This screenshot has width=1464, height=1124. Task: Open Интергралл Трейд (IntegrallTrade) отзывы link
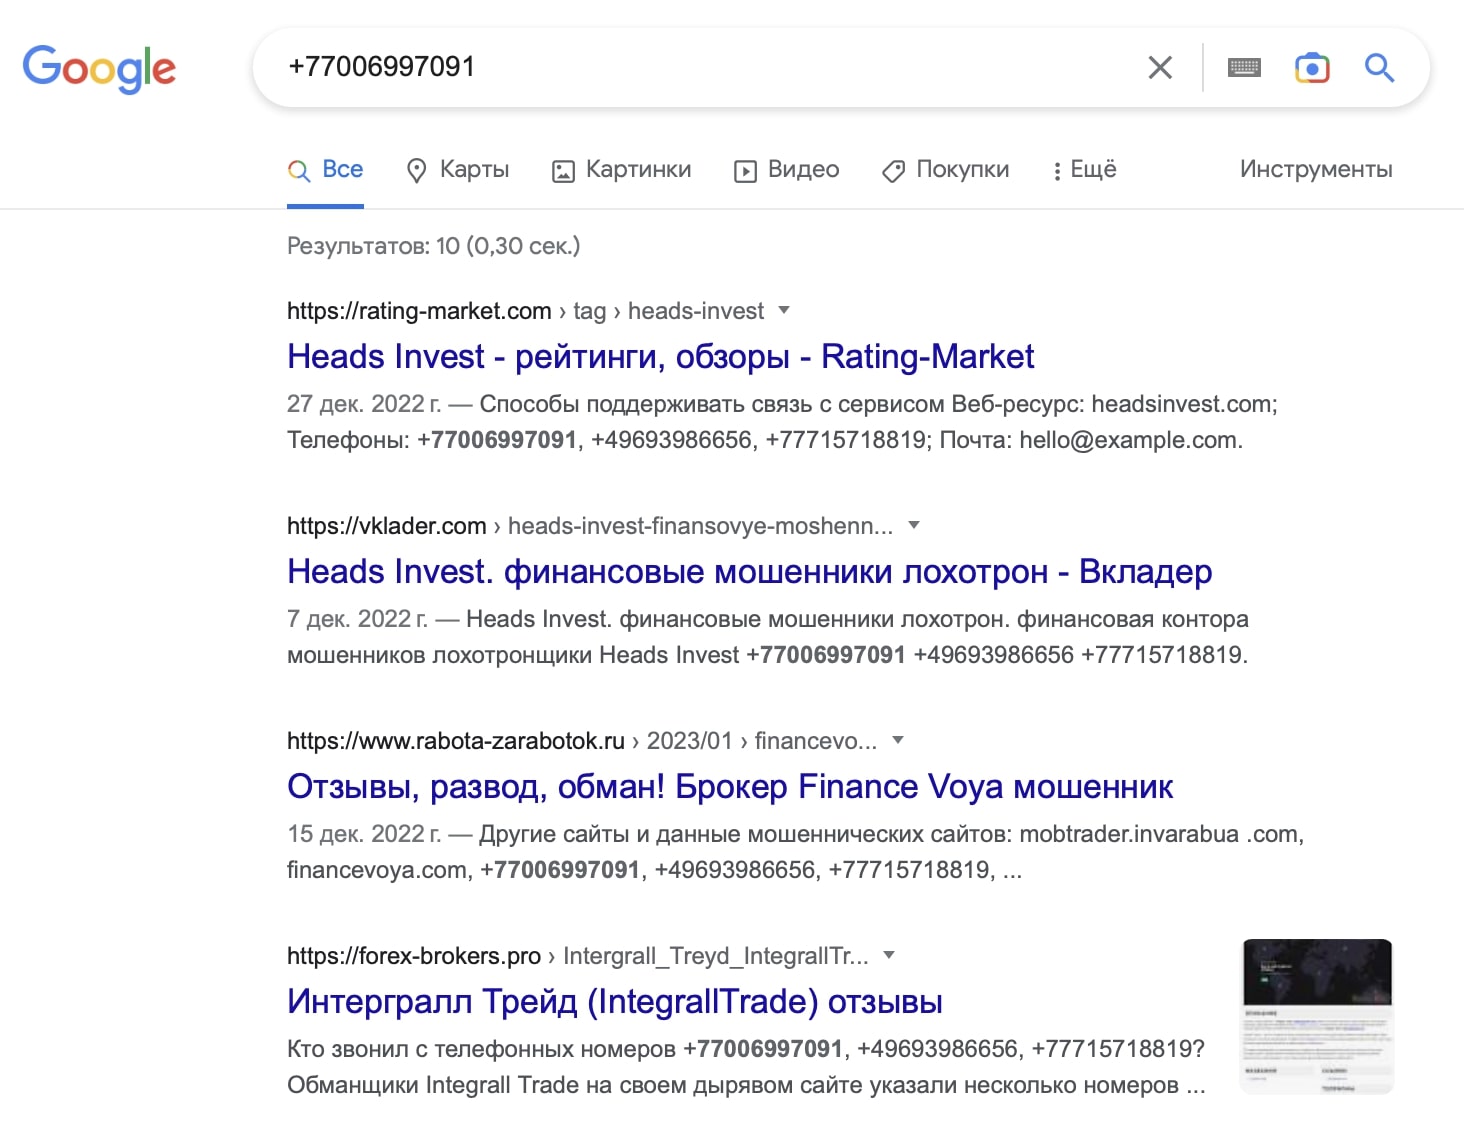coord(614,1002)
